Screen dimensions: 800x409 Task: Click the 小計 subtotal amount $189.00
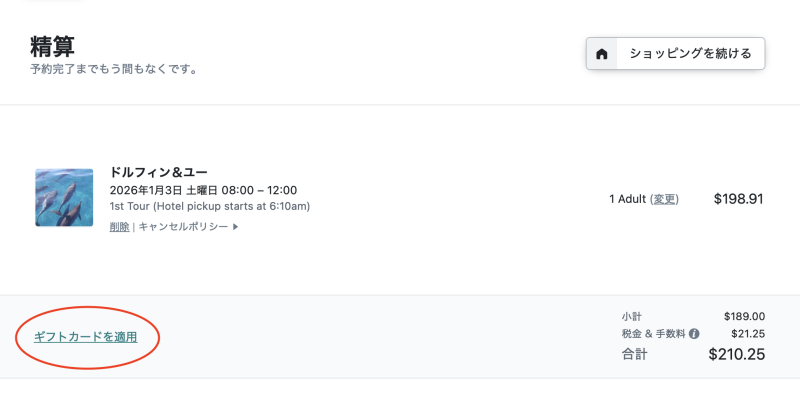[744, 316]
